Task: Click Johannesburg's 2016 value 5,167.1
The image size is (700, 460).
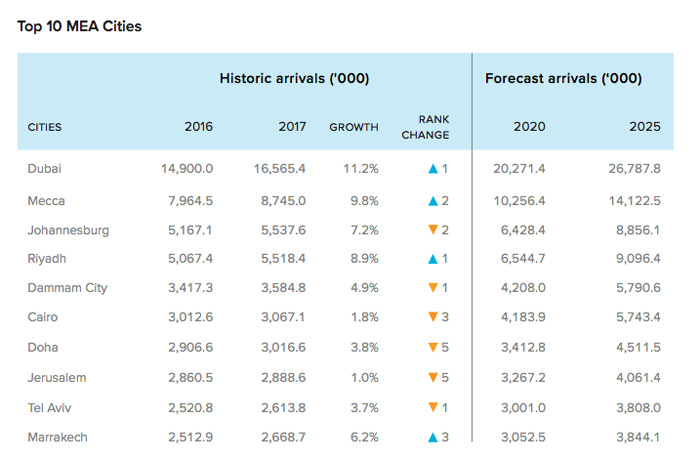Action: pyautogui.click(x=190, y=230)
